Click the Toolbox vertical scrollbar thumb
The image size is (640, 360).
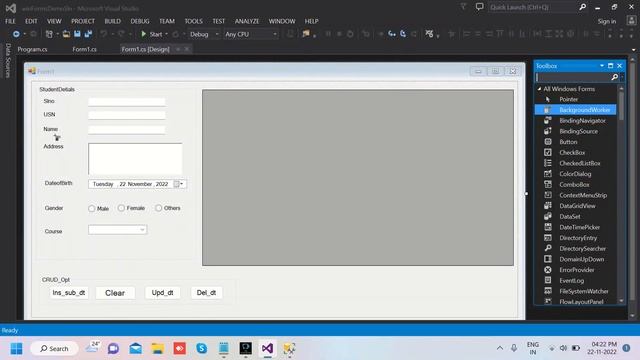(x=621, y=106)
